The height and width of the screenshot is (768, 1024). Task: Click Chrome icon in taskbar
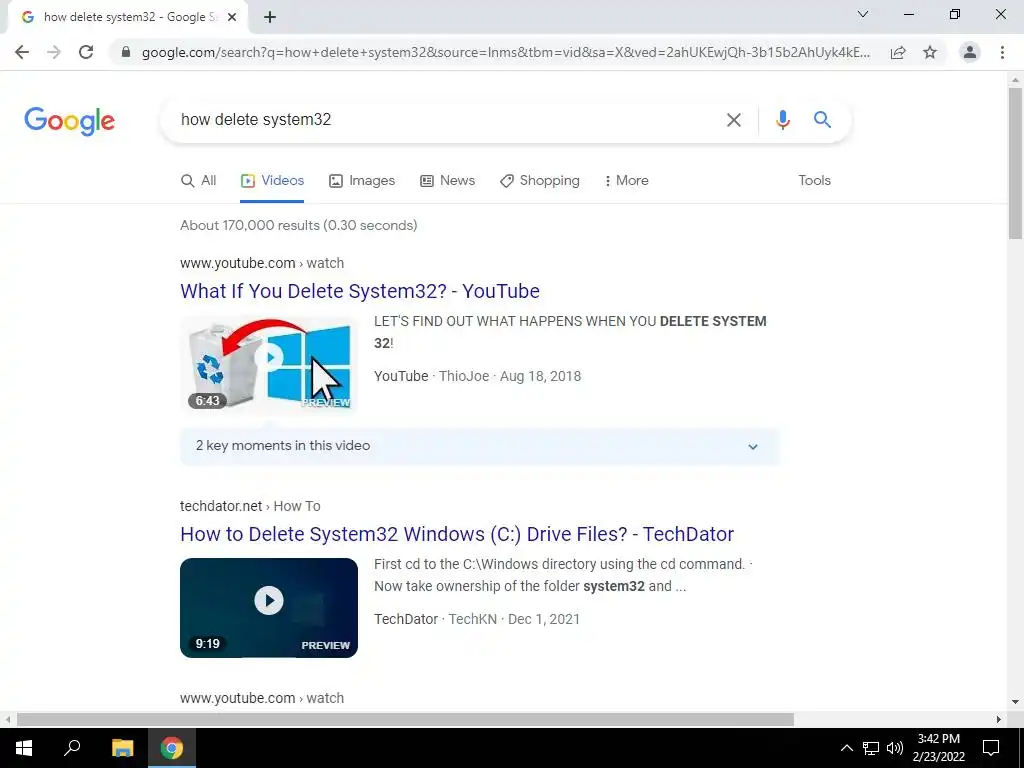click(172, 748)
